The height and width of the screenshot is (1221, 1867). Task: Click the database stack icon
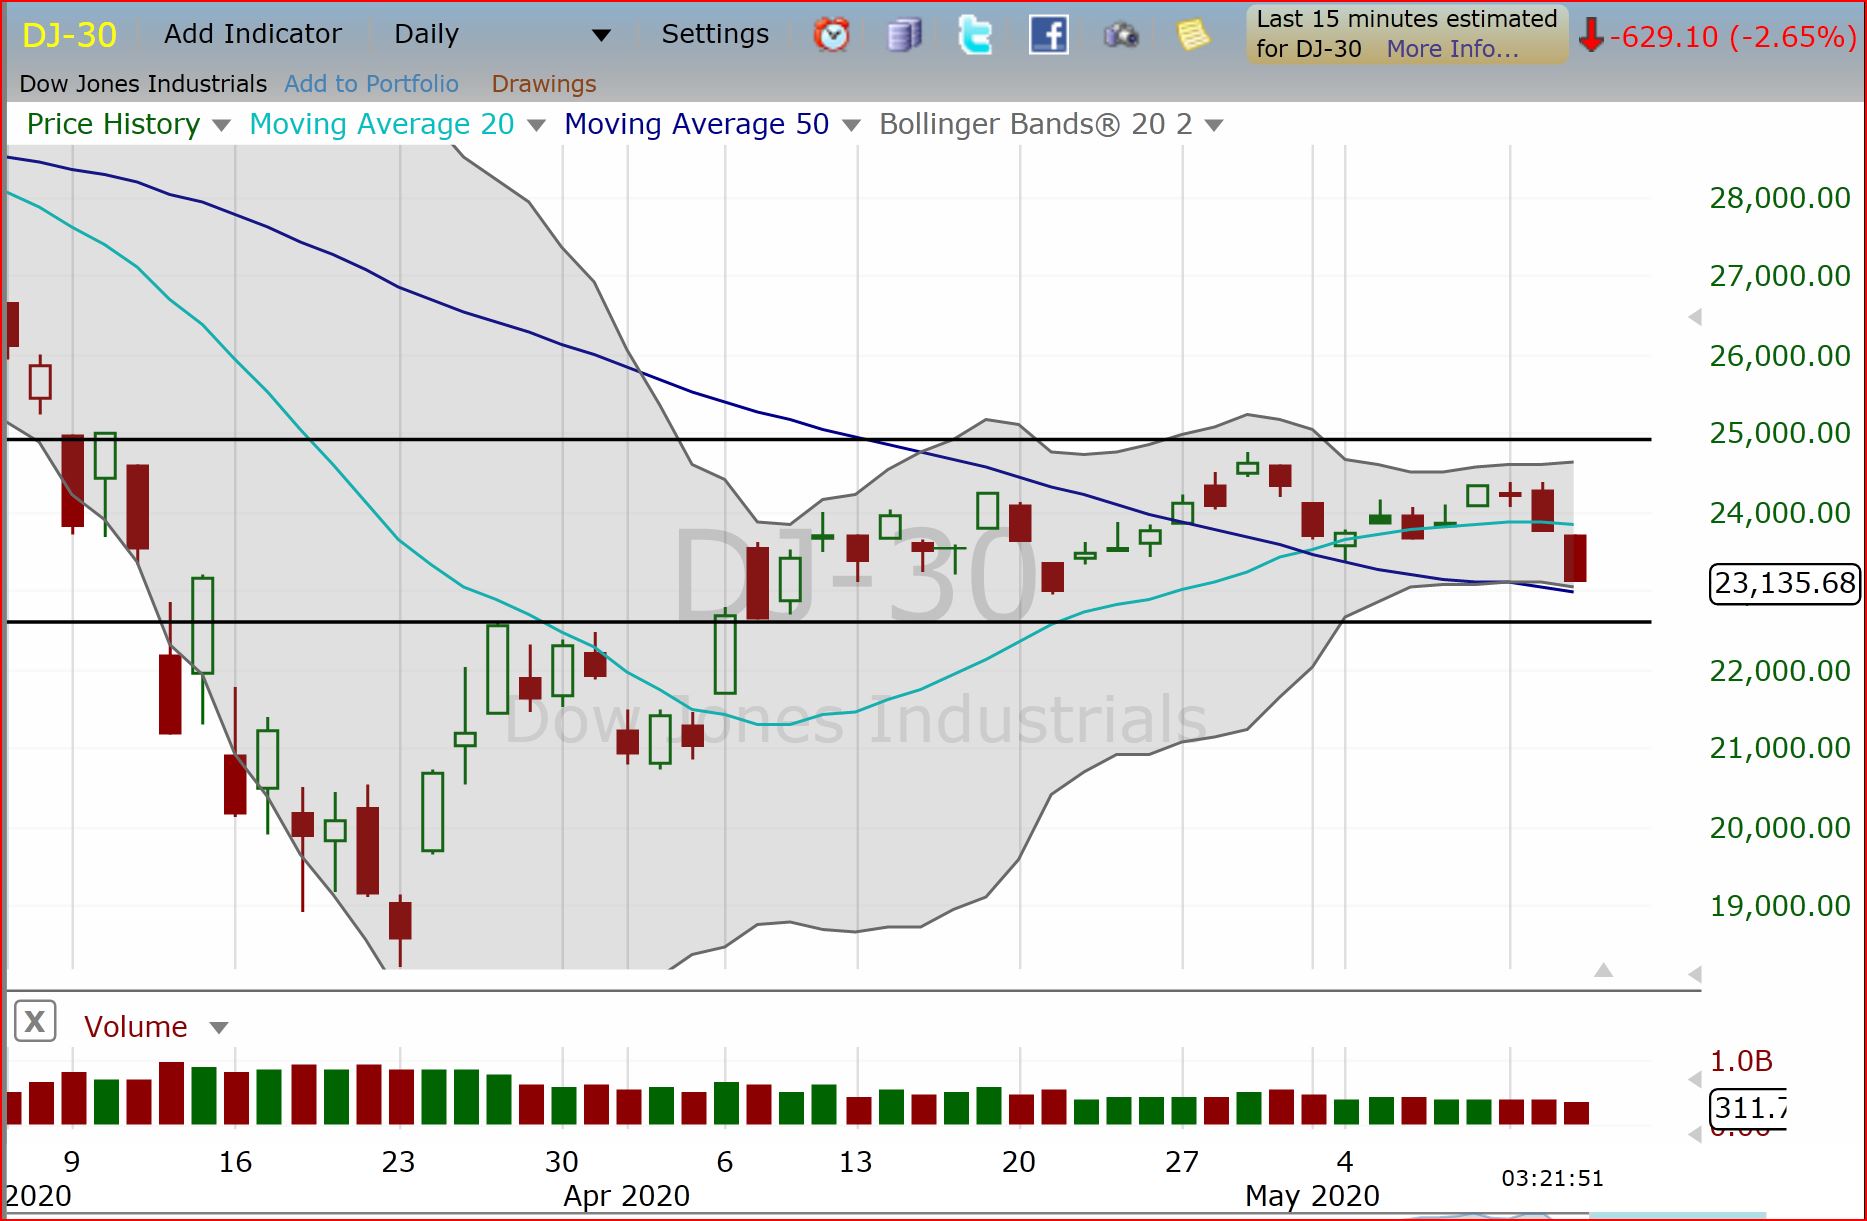904,35
